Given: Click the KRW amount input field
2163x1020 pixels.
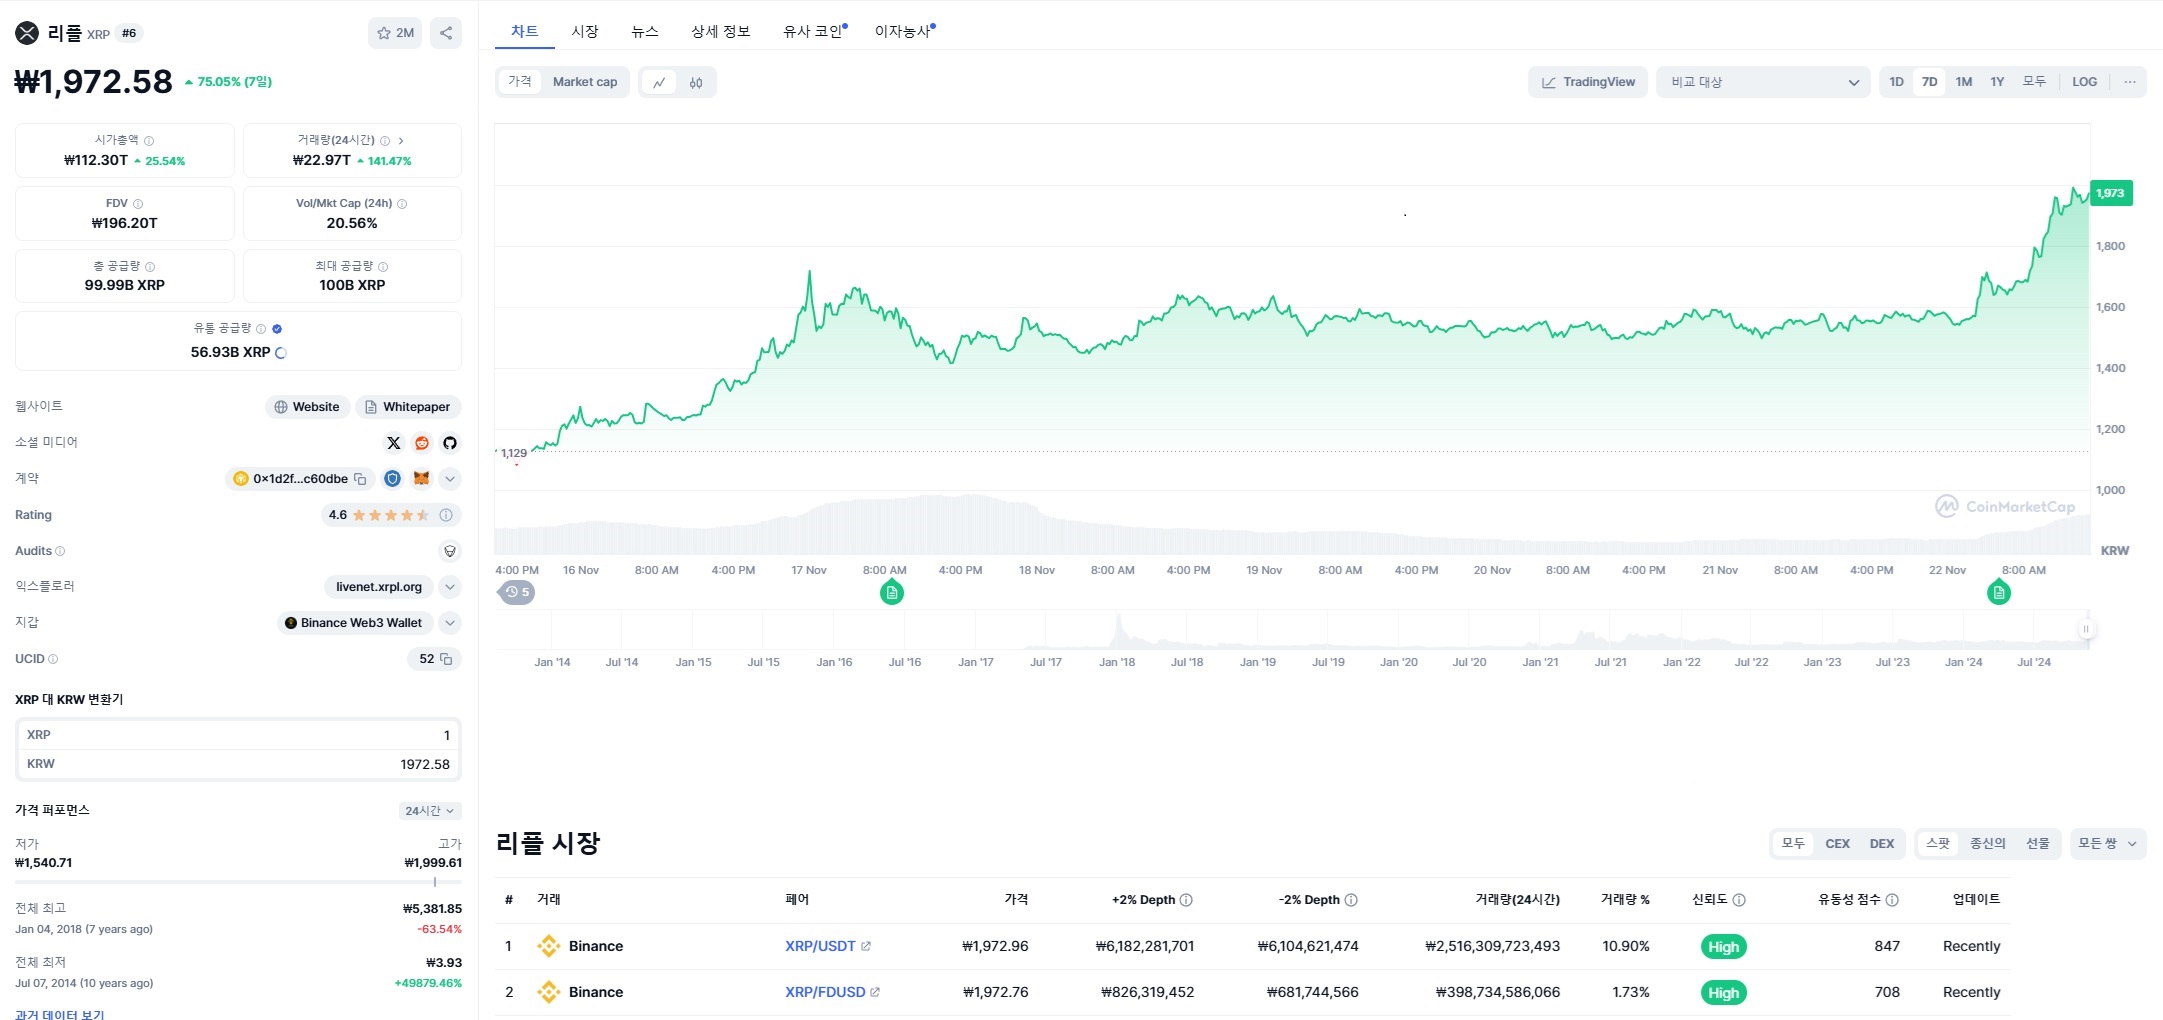Looking at the screenshot, I should (238, 764).
